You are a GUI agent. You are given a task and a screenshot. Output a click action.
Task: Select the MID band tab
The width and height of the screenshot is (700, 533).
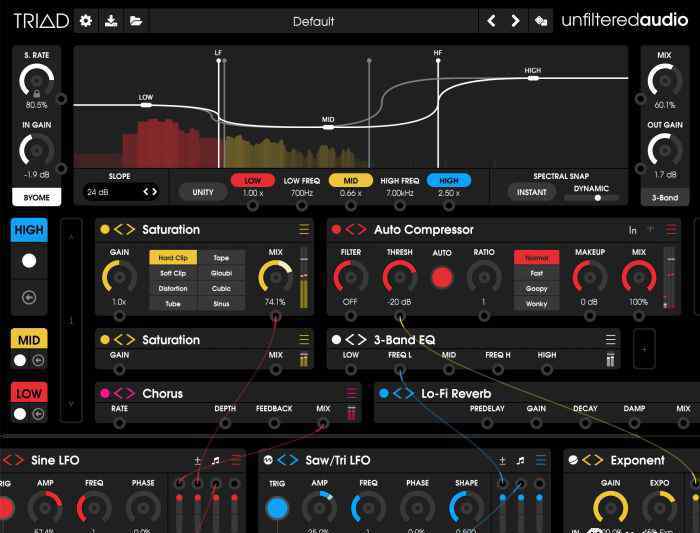pos(29,339)
